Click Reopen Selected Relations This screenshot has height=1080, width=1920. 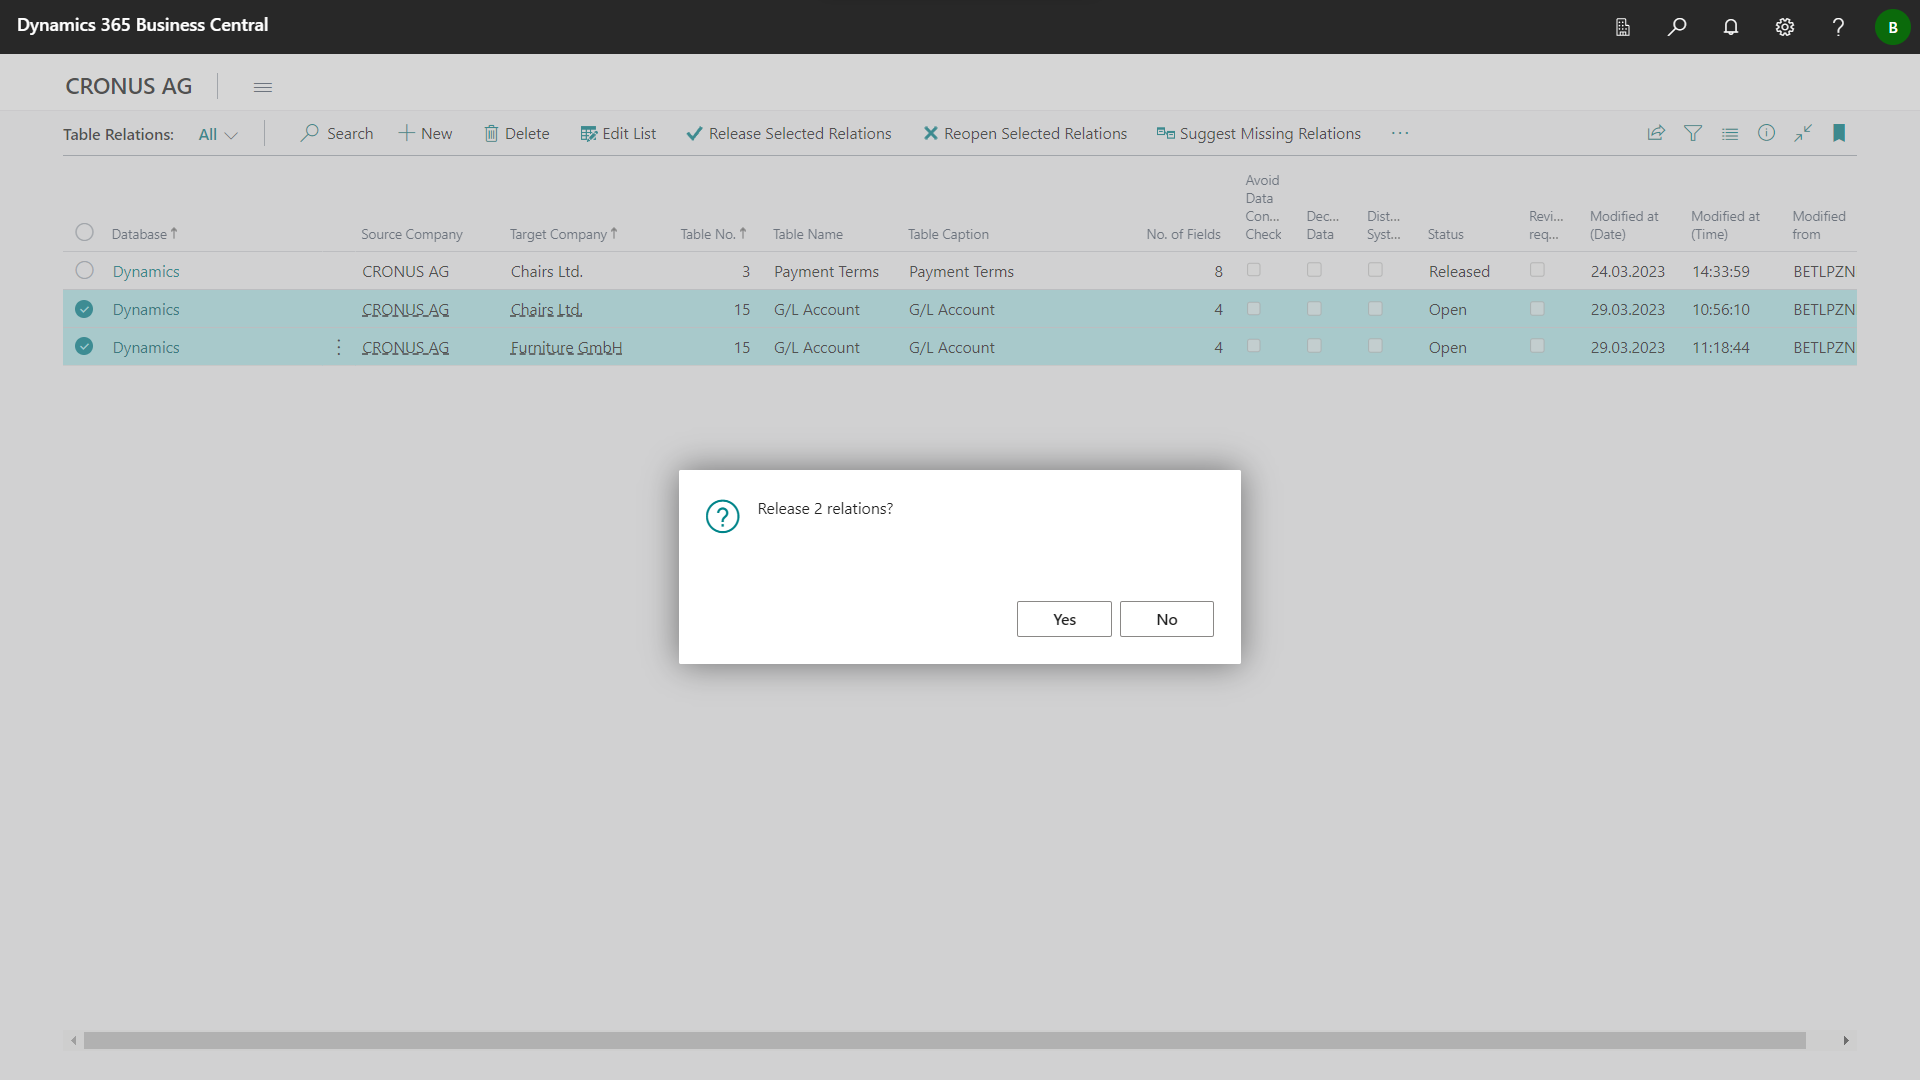(x=1025, y=133)
